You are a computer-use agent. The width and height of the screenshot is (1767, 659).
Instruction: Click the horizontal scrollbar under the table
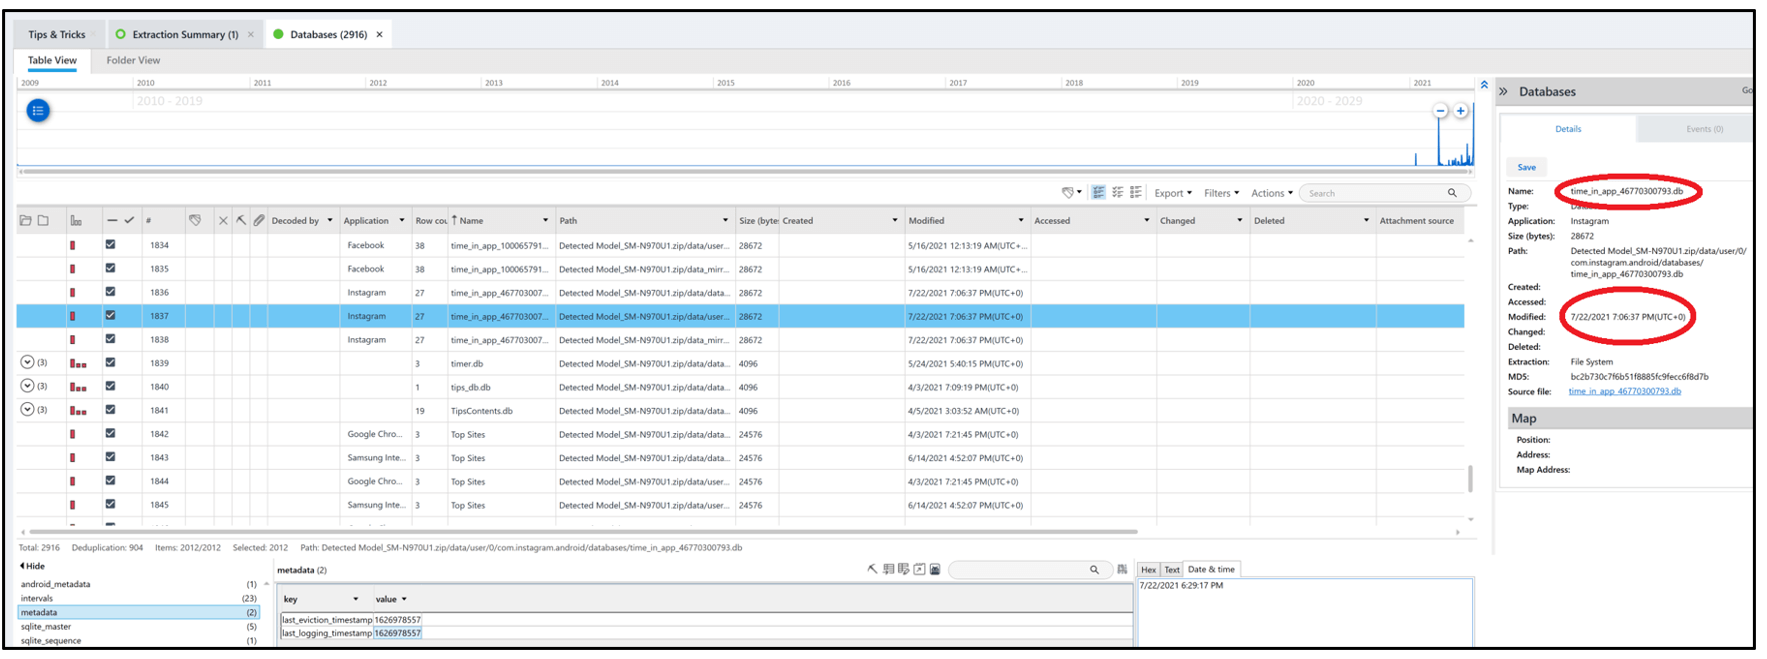[x=580, y=532]
